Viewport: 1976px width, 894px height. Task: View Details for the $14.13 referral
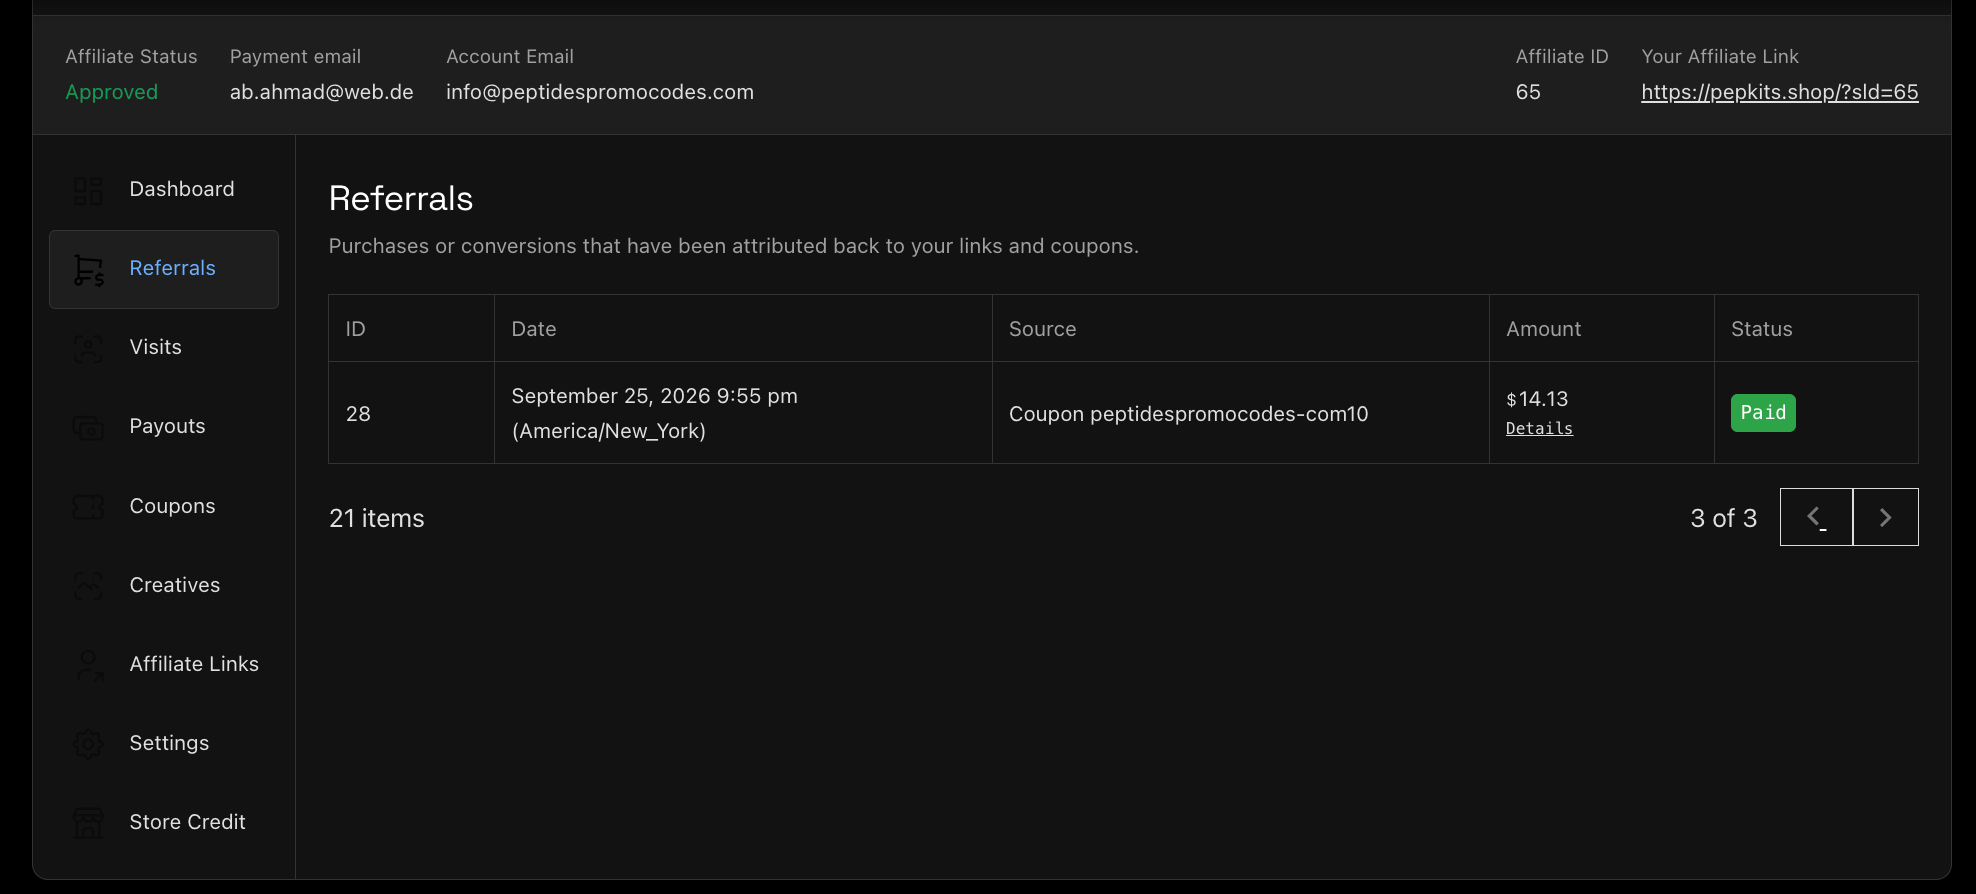click(x=1539, y=428)
